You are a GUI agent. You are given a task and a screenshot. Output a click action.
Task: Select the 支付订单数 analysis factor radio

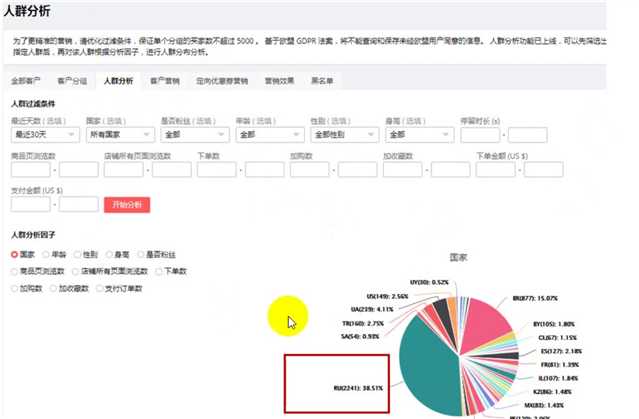coord(99,289)
